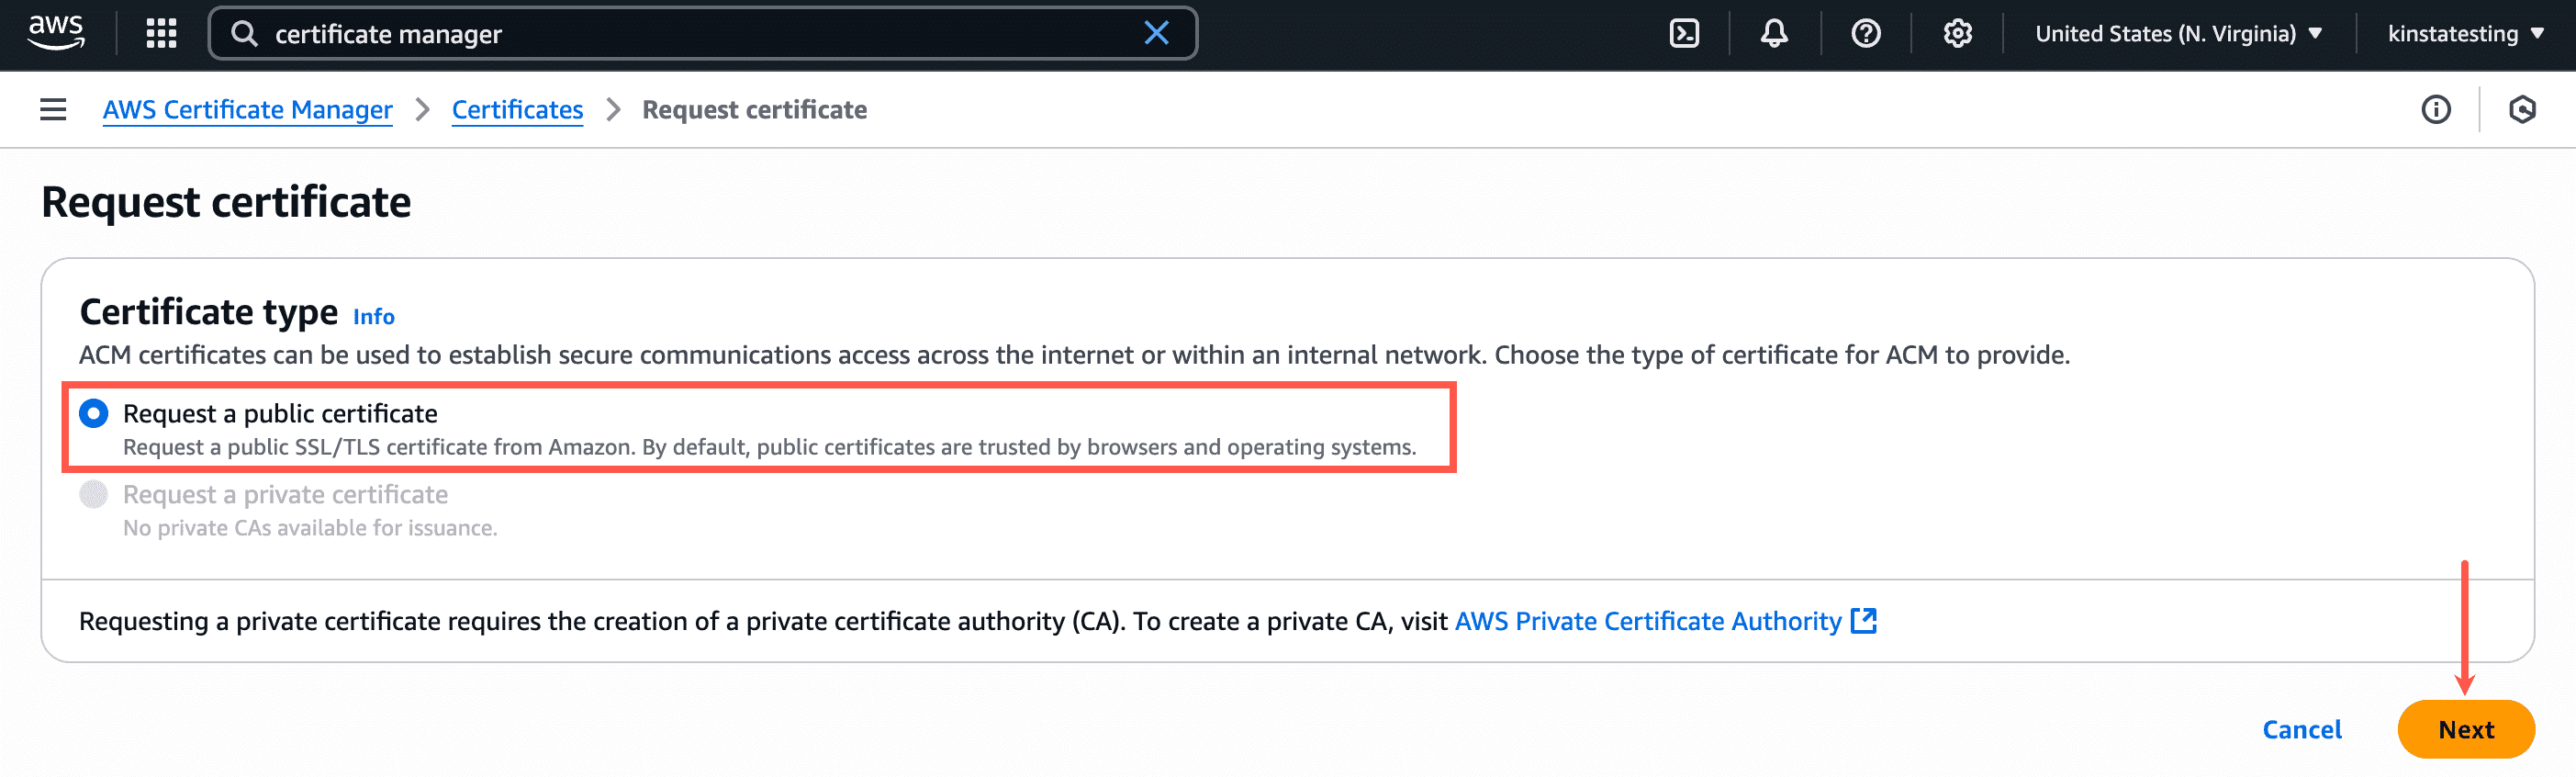Click inside the certificate manager search box
The width and height of the screenshot is (2576, 777).
coord(700,33)
